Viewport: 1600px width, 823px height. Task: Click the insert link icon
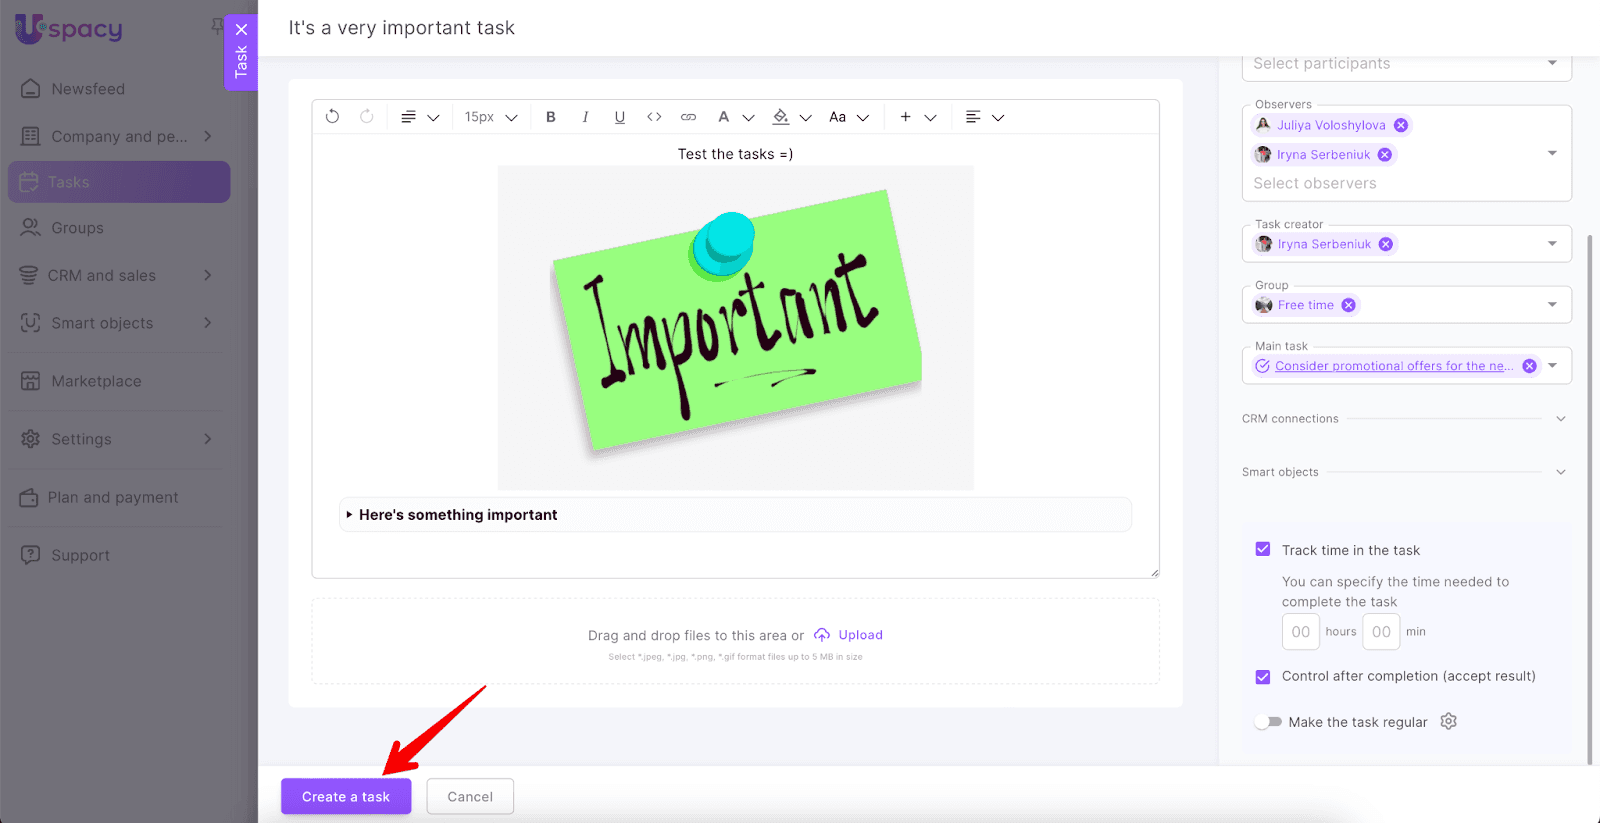pos(688,117)
